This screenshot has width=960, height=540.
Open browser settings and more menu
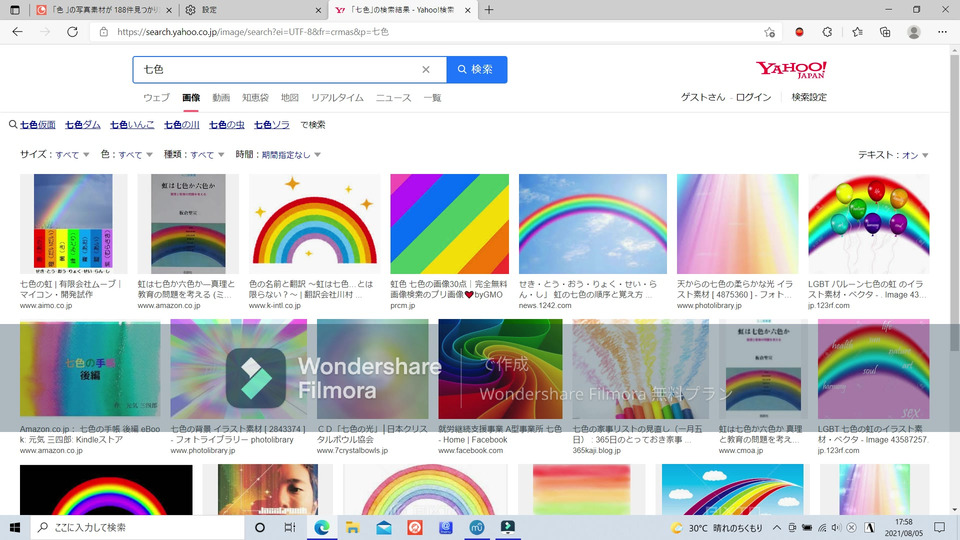[942, 32]
